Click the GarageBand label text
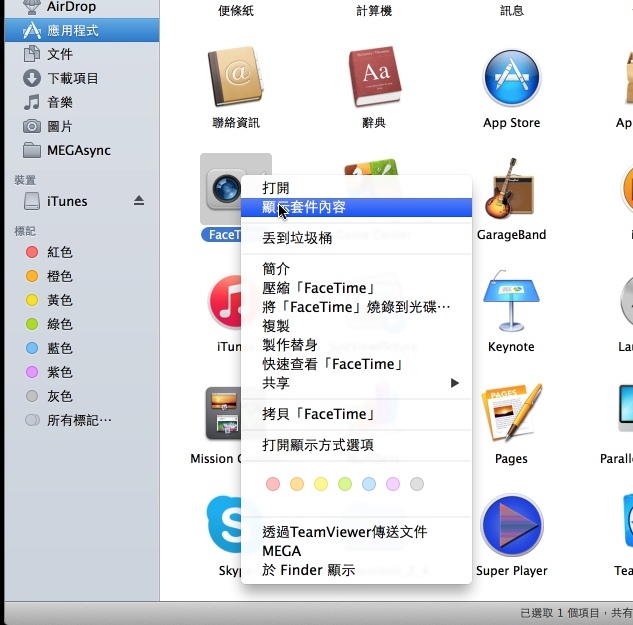This screenshot has height=625, width=633. pyautogui.click(x=511, y=235)
